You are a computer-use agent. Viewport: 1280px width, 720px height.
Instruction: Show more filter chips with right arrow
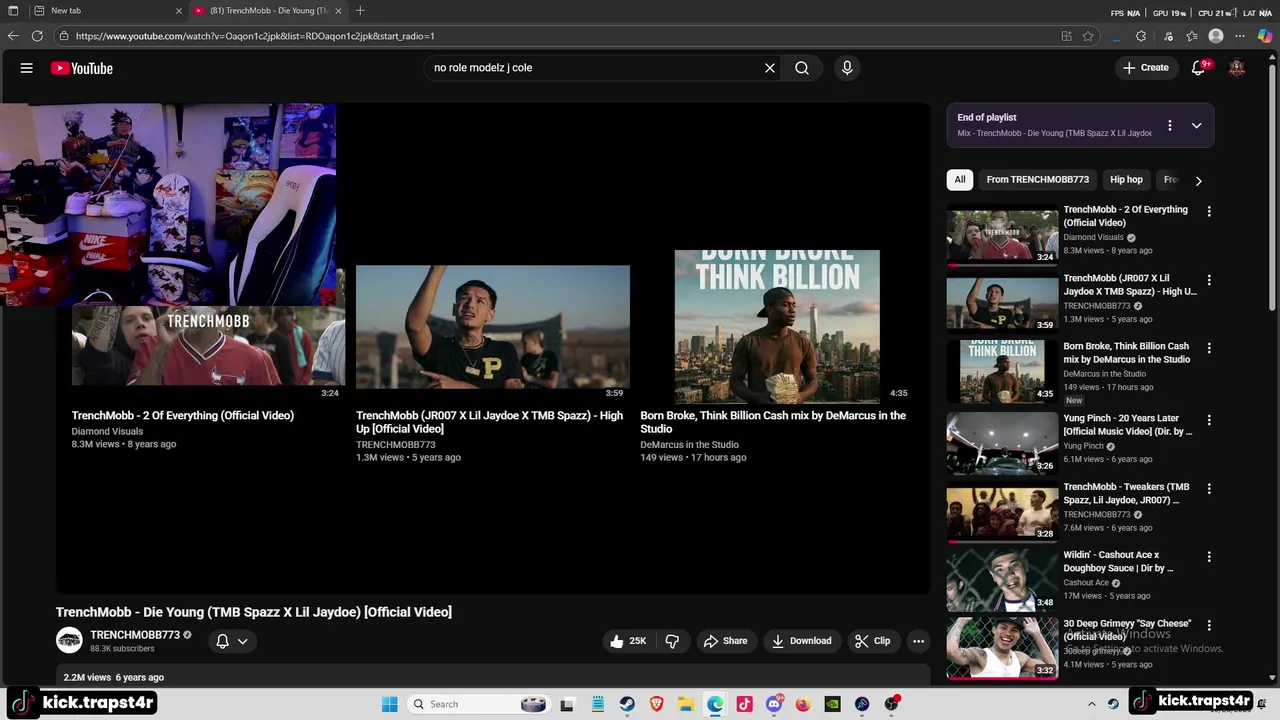[1198, 181]
